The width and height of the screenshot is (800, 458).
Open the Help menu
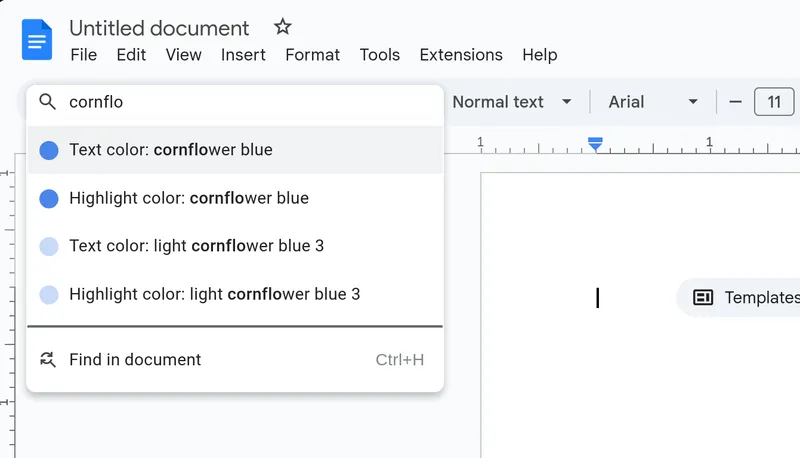pyautogui.click(x=539, y=55)
